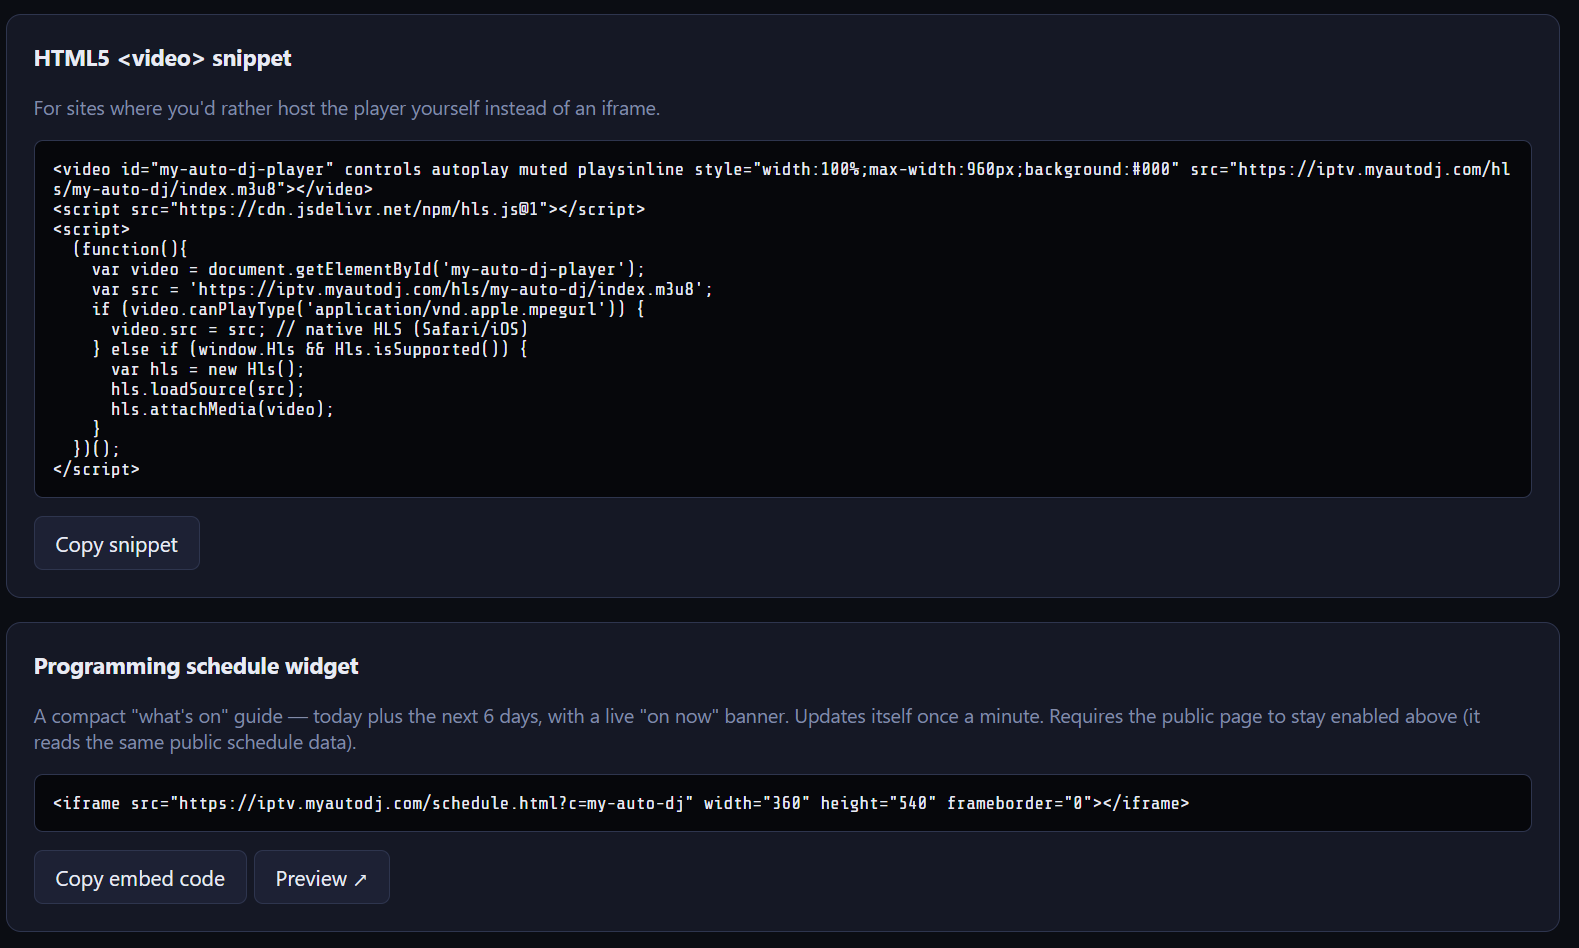Click the "var hls = new Hls();" line
Image resolution: width=1579 pixels, height=948 pixels.
click(208, 369)
